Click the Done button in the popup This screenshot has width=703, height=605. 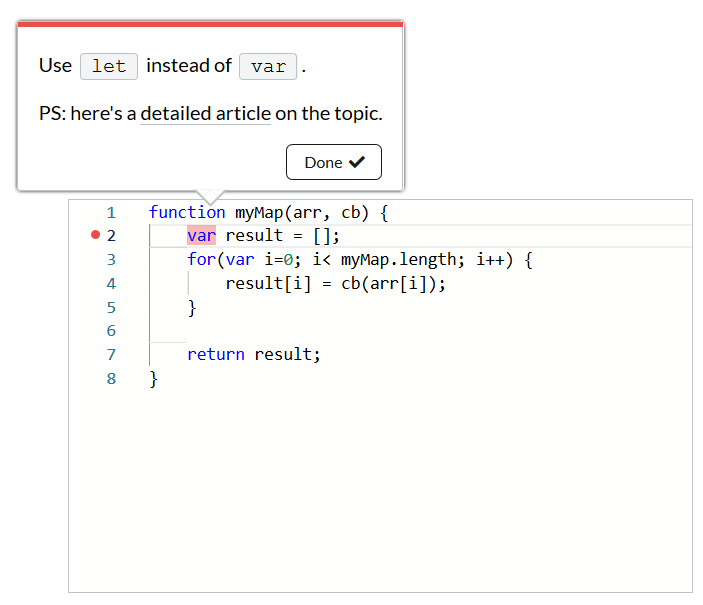point(333,162)
